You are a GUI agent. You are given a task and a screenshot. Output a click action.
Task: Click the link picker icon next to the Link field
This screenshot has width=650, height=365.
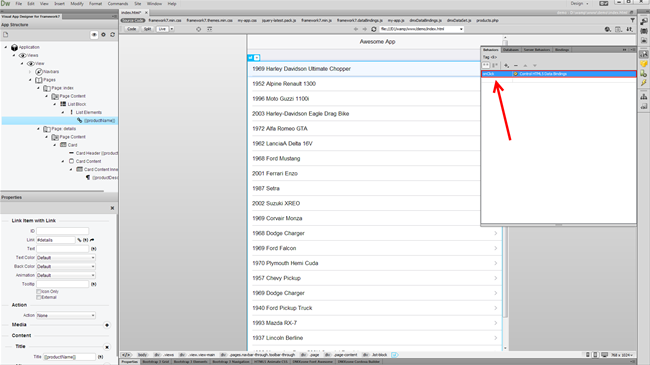79,240
